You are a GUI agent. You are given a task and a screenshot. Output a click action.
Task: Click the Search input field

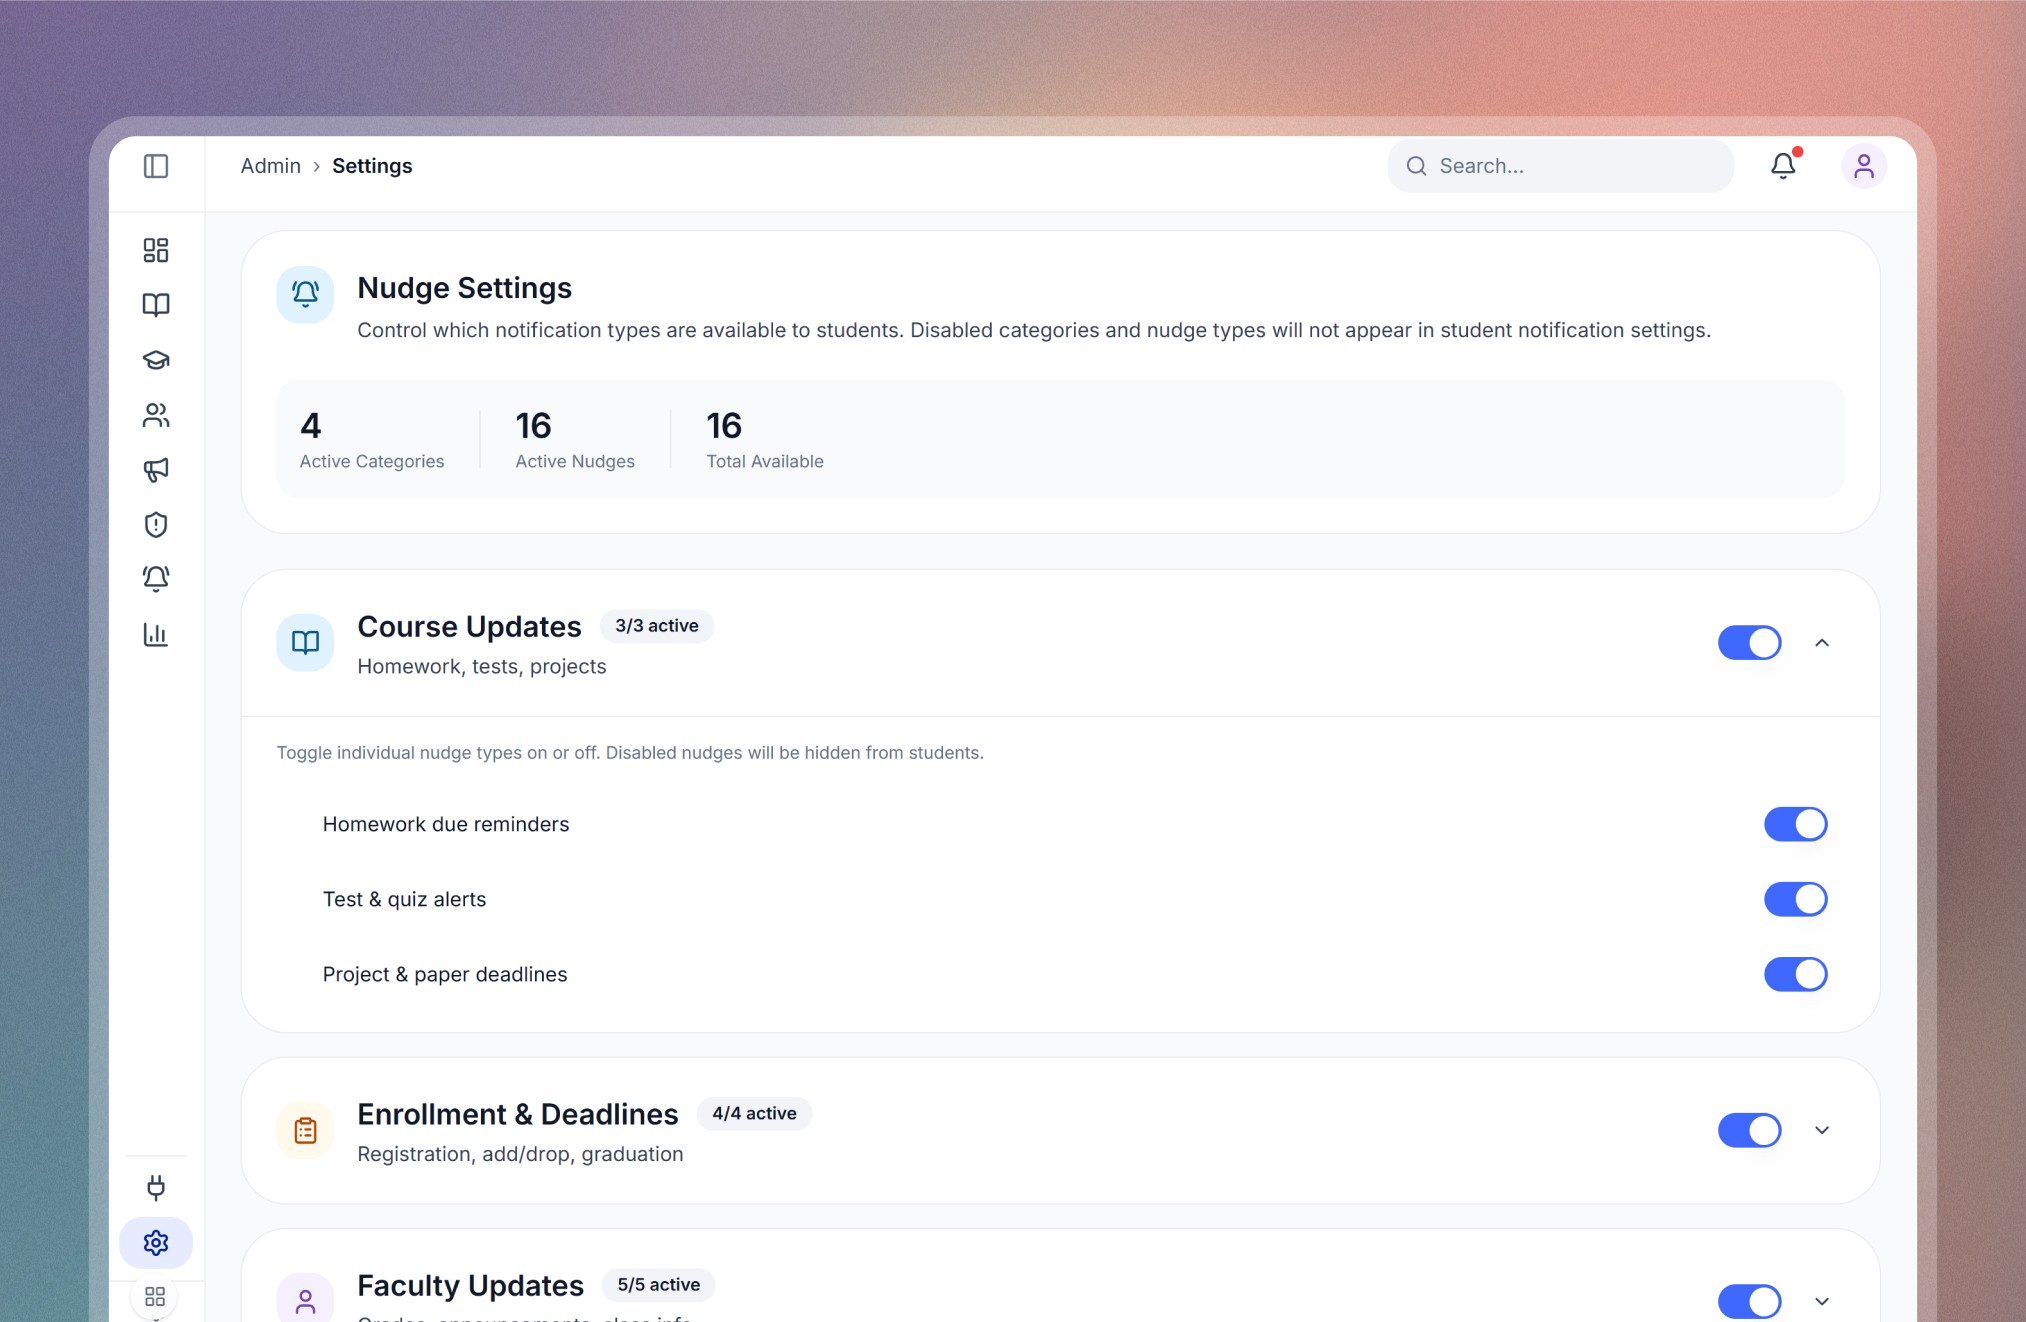[x=1575, y=166]
